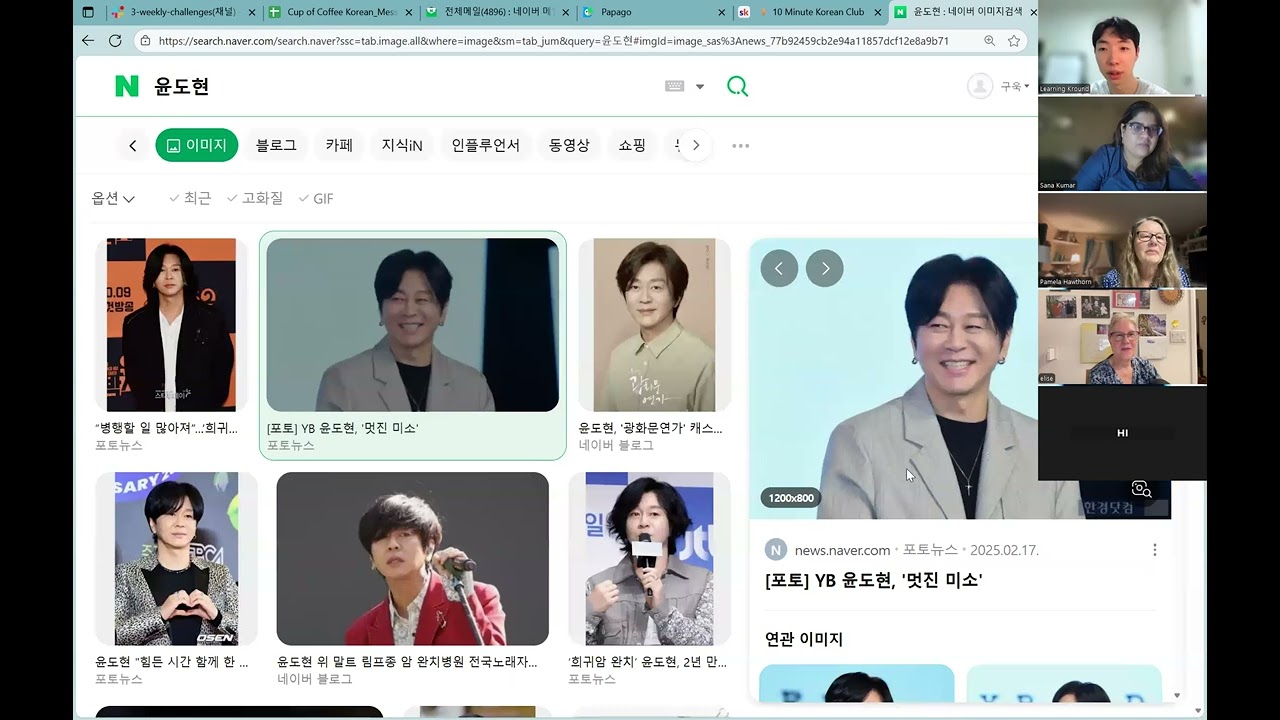This screenshot has height=720, width=1280.
Task: Toggle the 최근 filter
Action: (190, 198)
